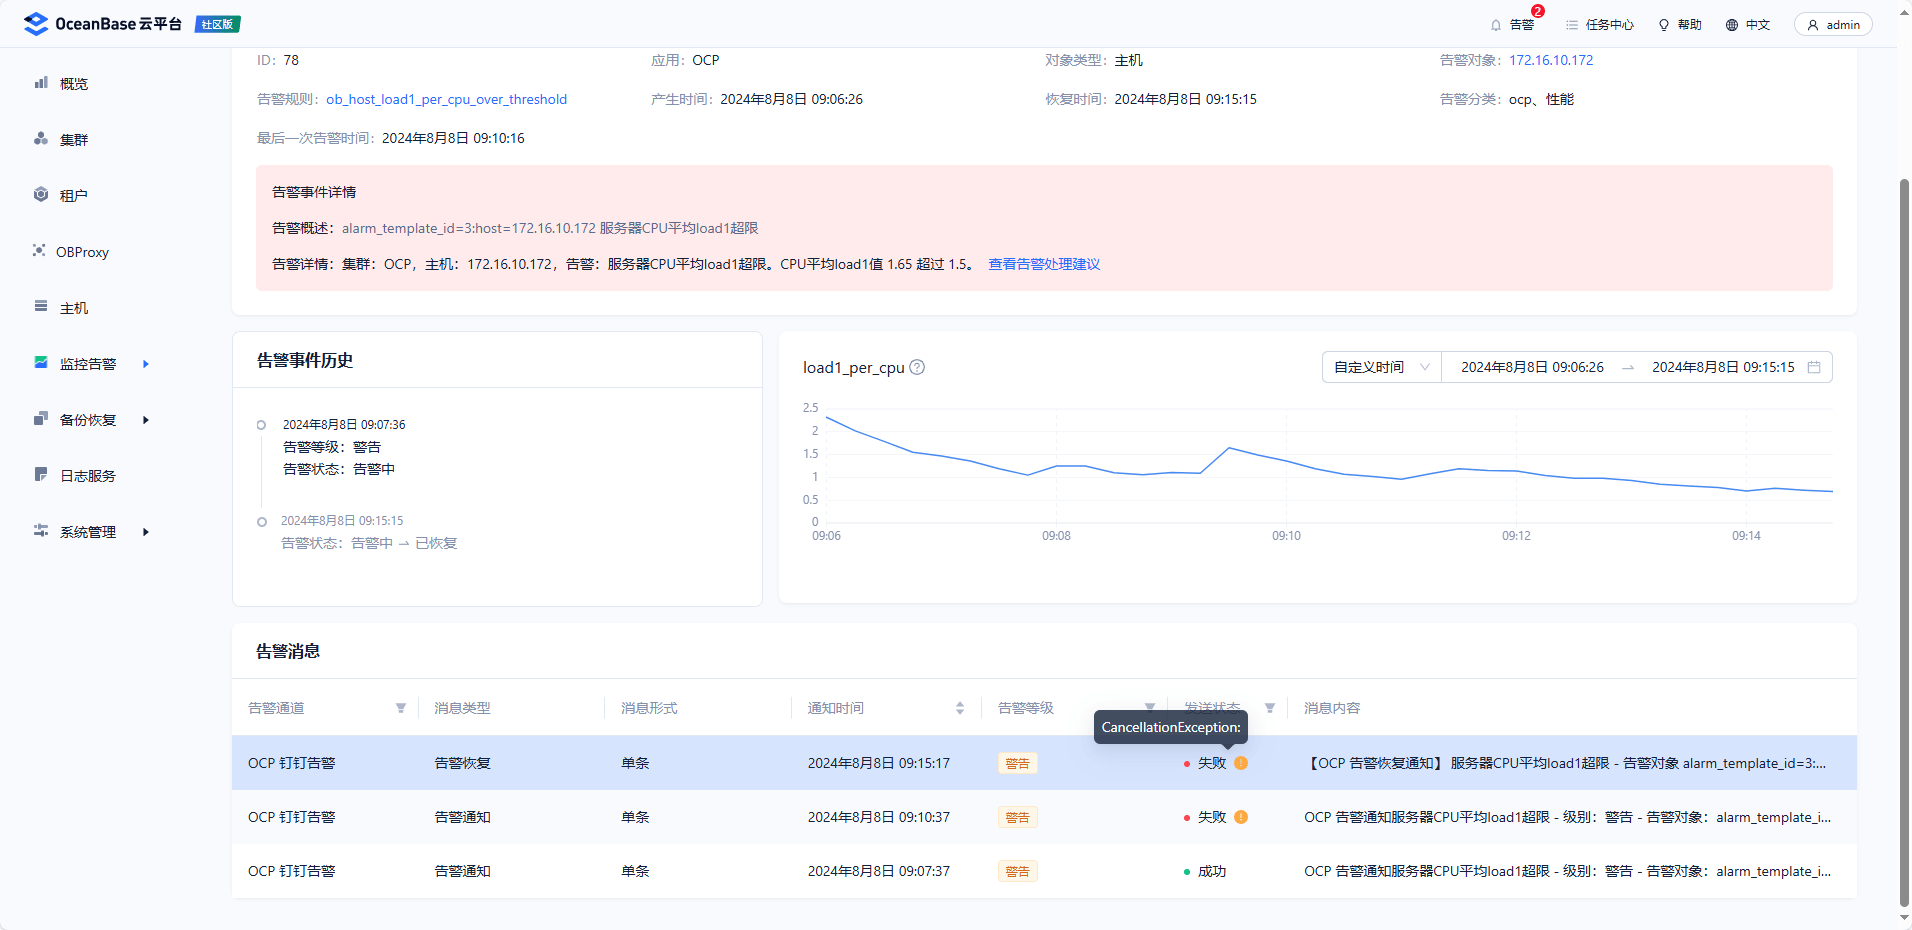The width and height of the screenshot is (1912, 930).
Task: Open the filter on 告警等级 column
Action: pyautogui.click(x=1150, y=708)
